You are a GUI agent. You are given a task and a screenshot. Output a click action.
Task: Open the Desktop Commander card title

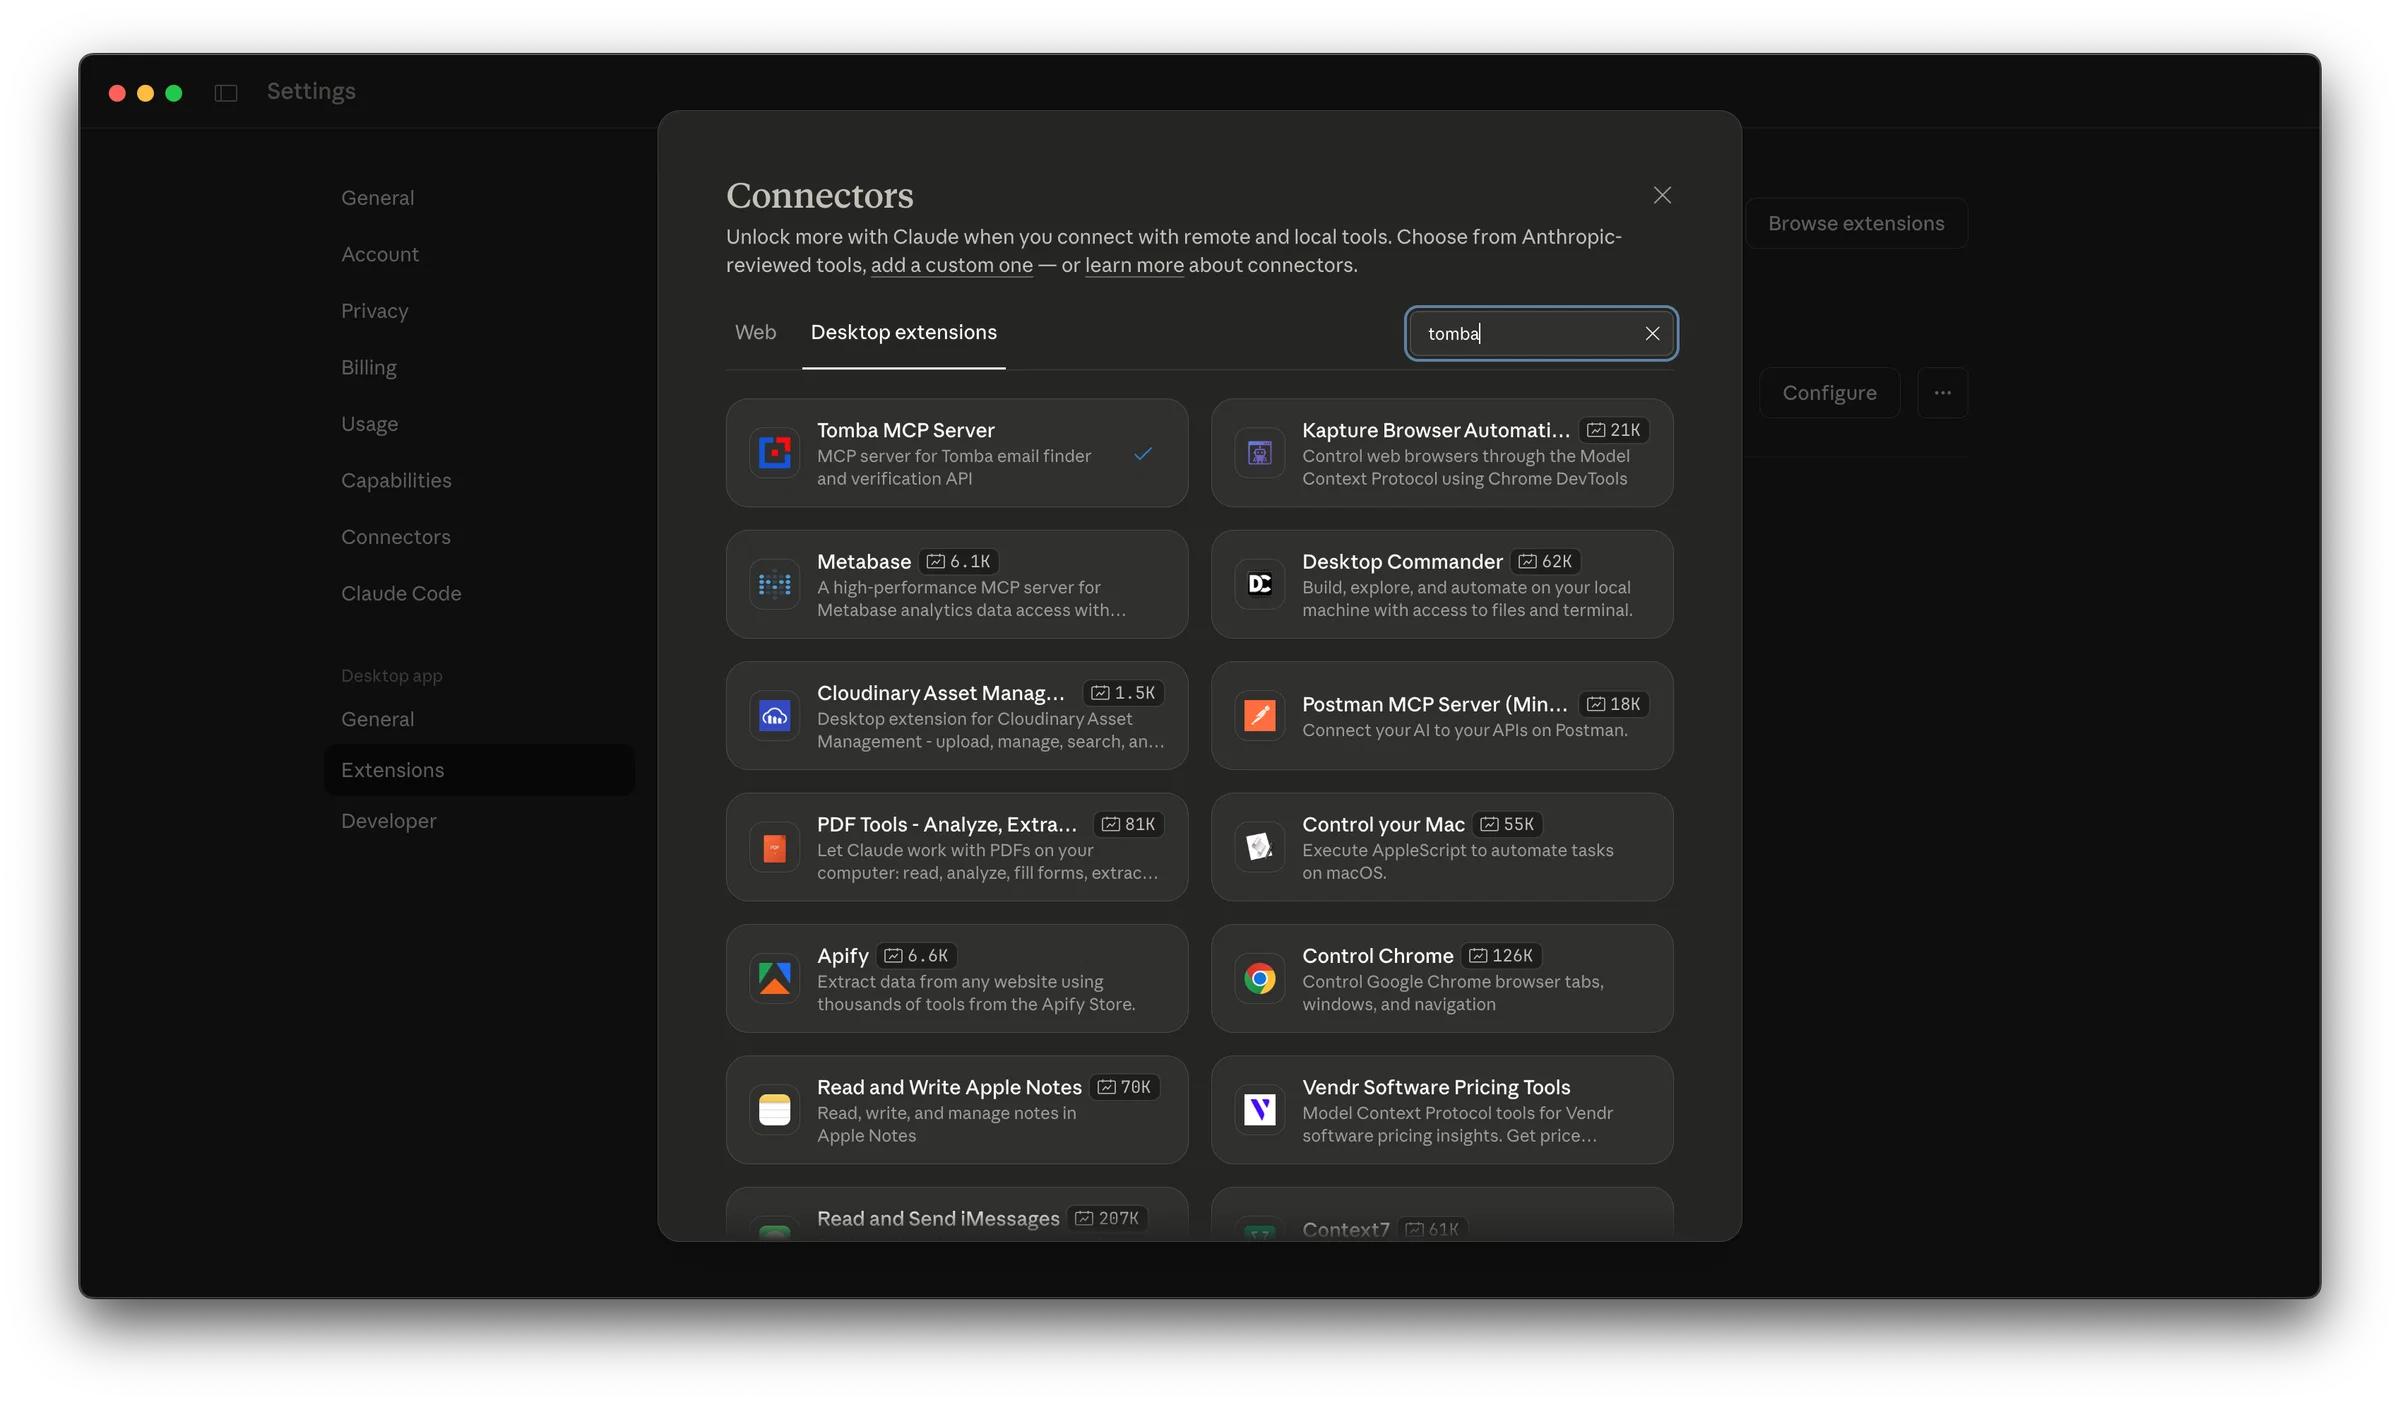[x=1402, y=562]
